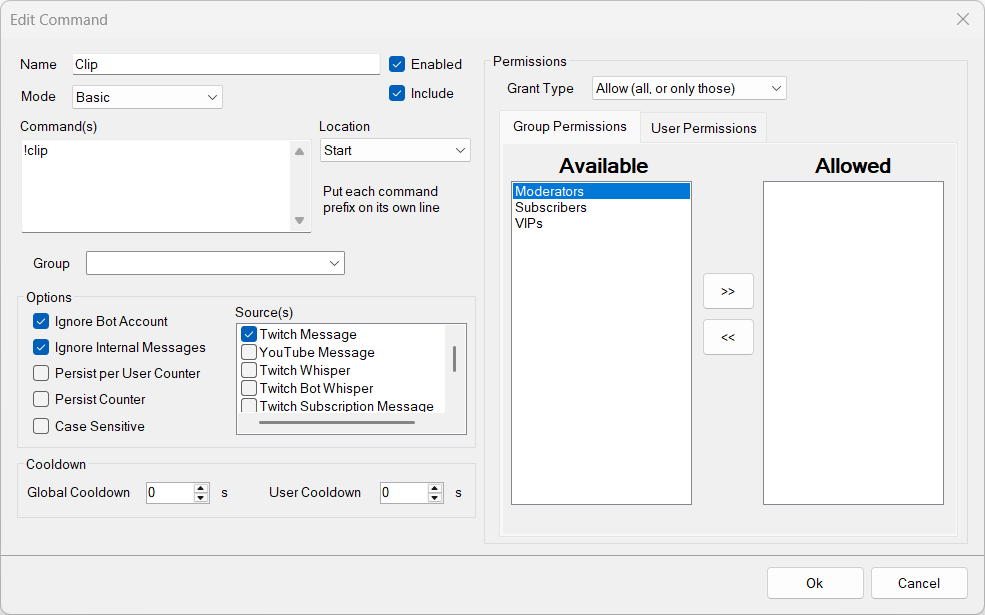Viewport: 985px width, 615px height.
Task: Close the Edit Command dialog window
Action: point(962,19)
